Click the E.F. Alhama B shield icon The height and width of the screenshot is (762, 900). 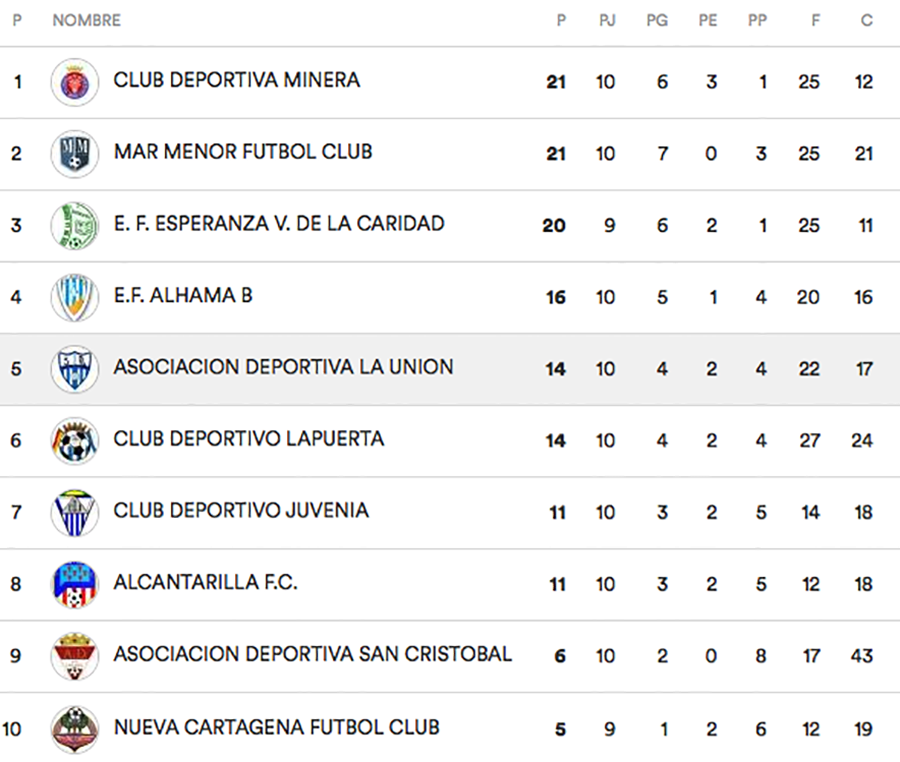(x=75, y=298)
